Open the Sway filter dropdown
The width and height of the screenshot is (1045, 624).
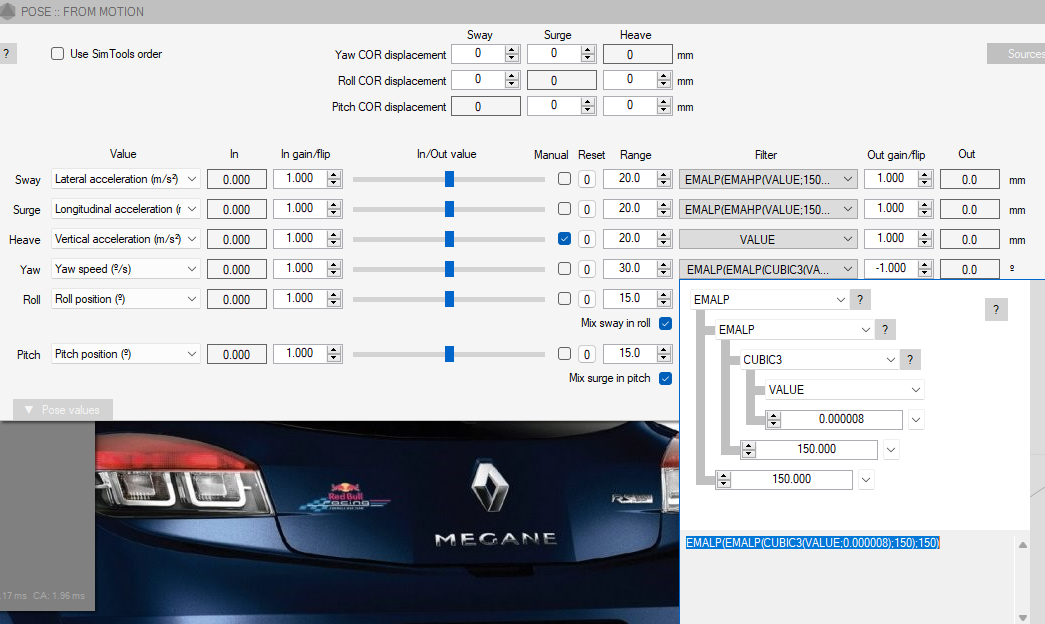click(768, 179)
